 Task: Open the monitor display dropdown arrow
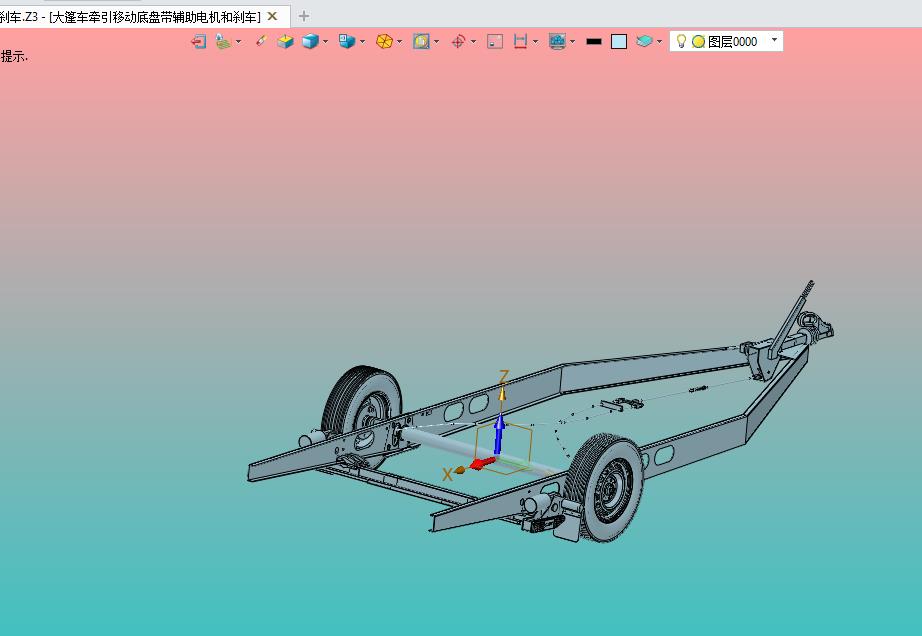pos(572,42)
